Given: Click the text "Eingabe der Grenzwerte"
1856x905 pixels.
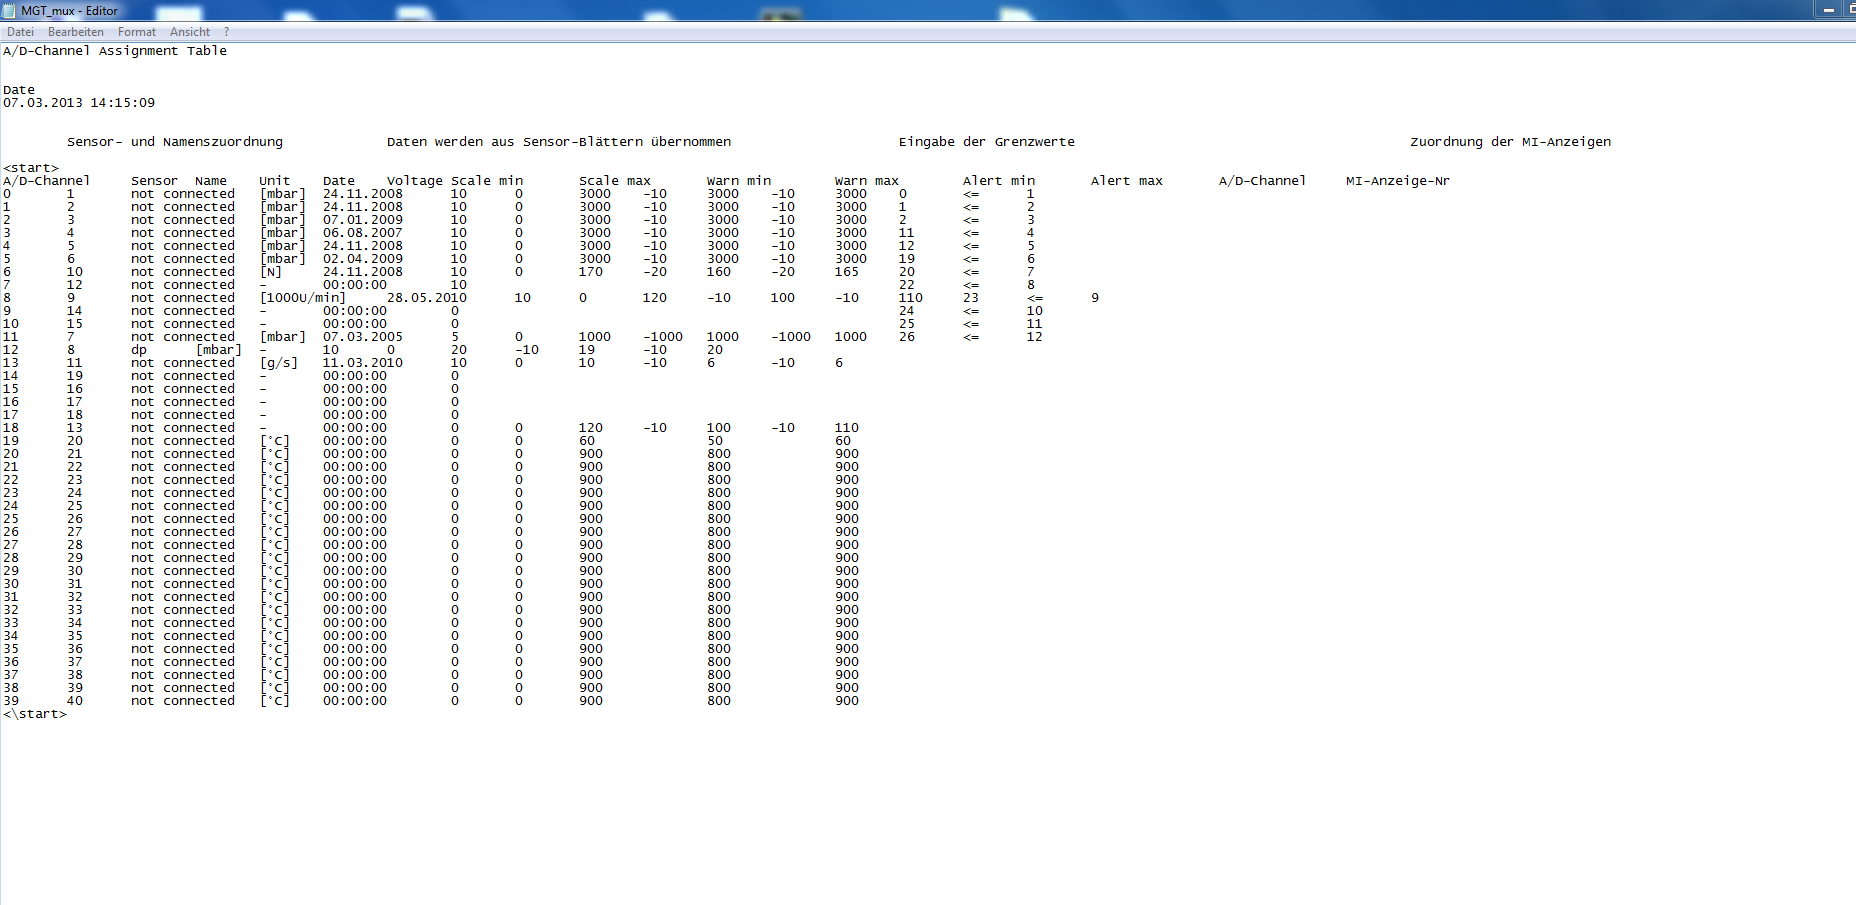Looking at the screenshot, I should pyautogui.click(x=987, y=142).
